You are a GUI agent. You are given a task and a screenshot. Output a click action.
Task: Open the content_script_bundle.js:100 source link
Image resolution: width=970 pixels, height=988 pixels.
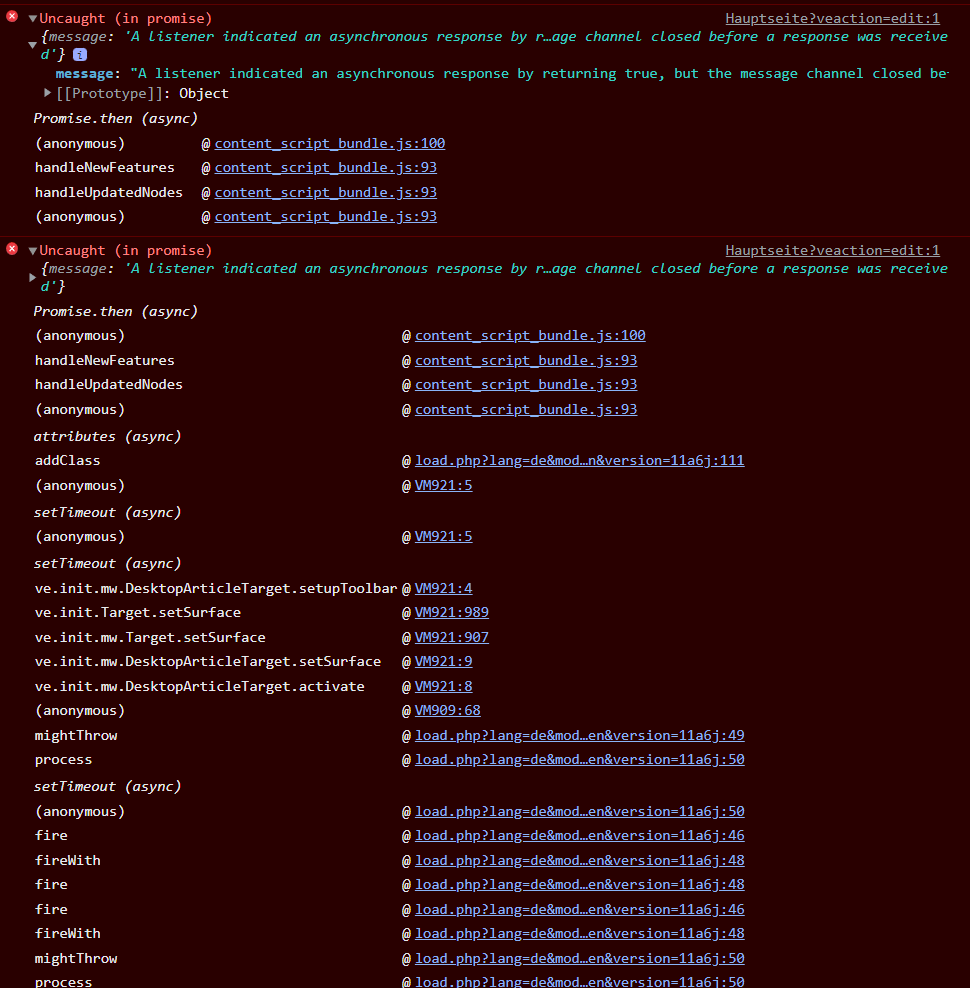click(330, 143)
